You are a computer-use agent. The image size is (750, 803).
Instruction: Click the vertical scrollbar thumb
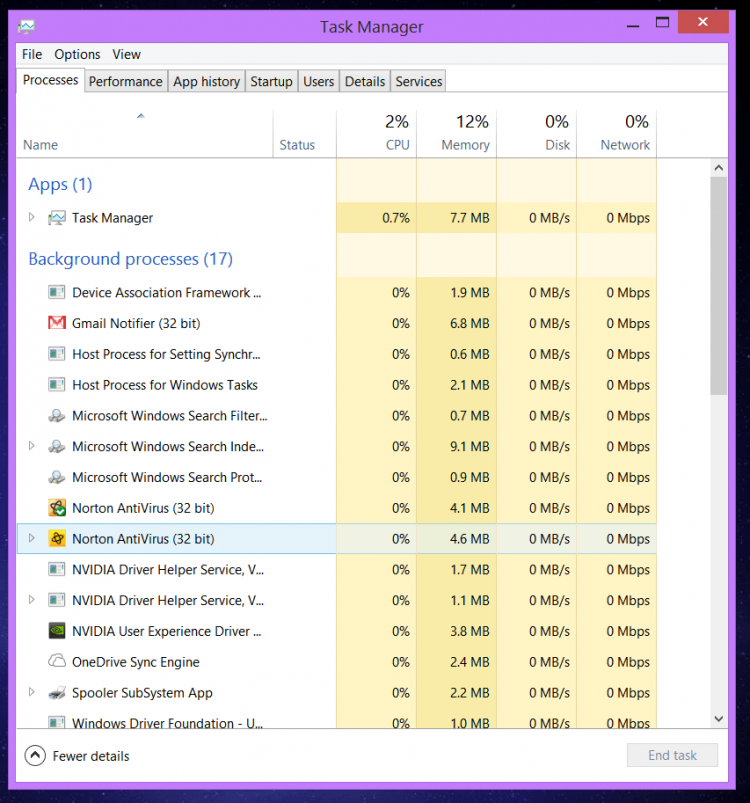click(x=719, y=286)
